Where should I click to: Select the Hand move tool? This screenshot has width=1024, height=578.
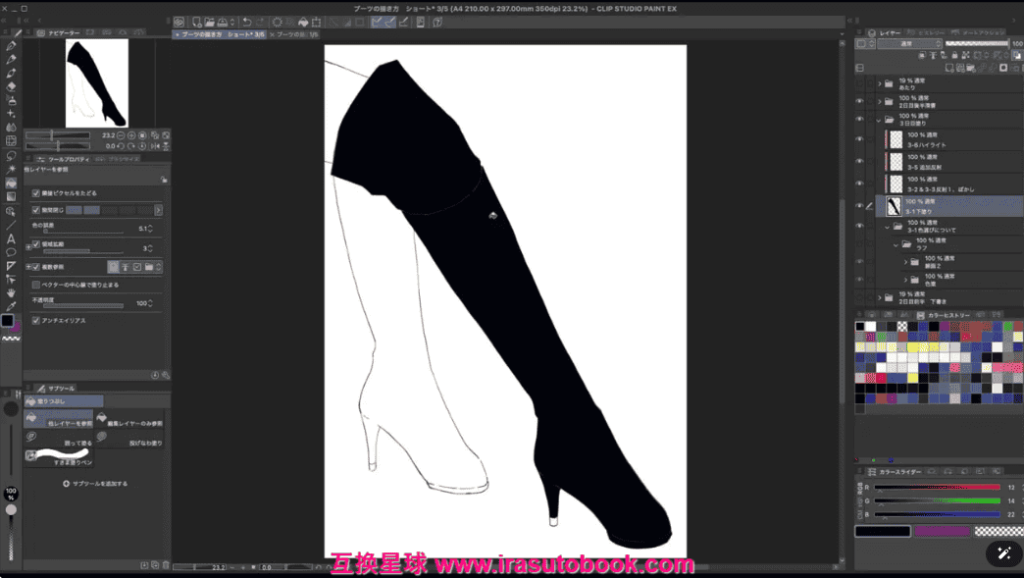pos(11,293)
